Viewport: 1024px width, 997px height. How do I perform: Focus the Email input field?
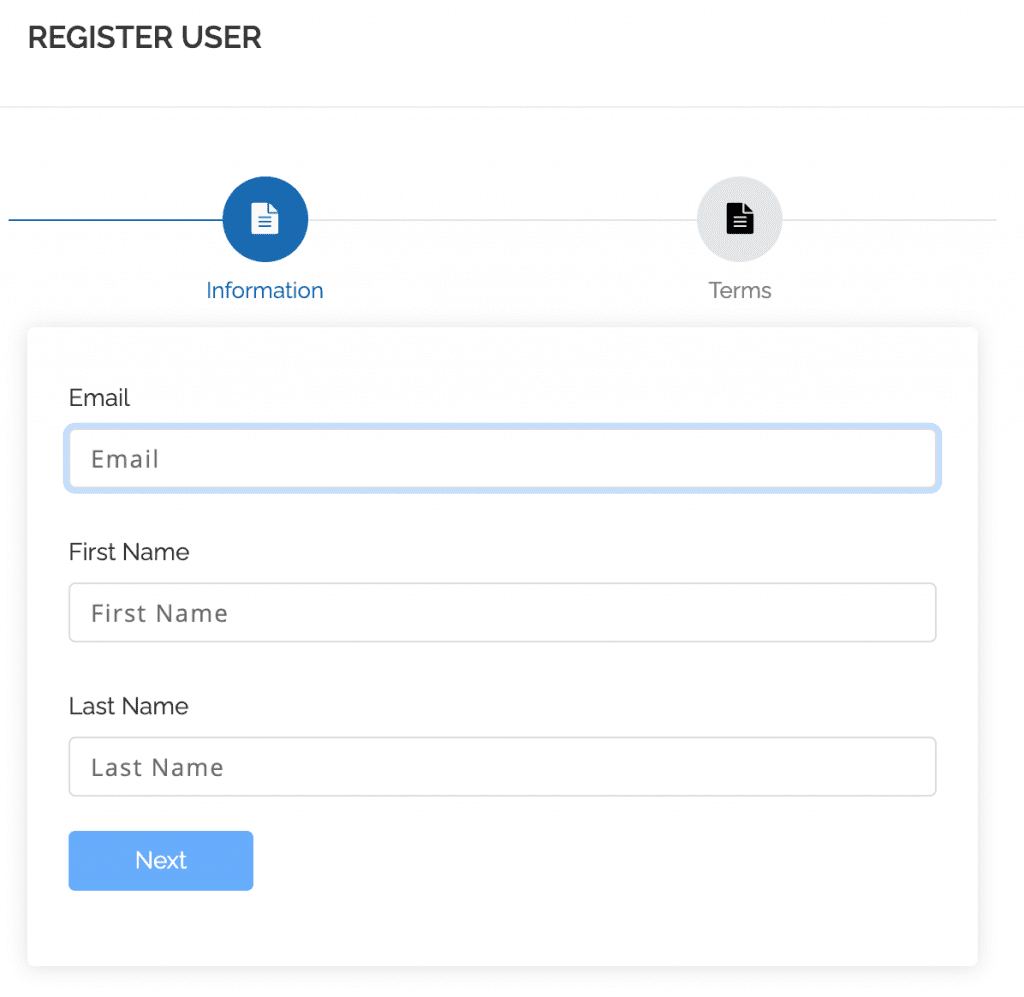[x=502, y=459]
